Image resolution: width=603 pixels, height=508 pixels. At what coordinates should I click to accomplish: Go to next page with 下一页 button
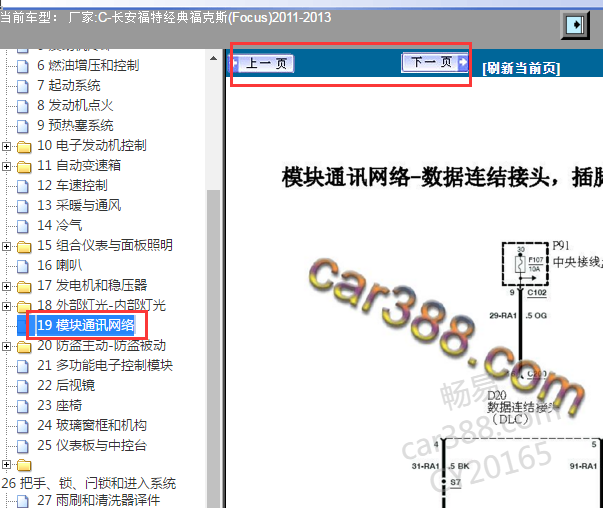pos(435,62)
